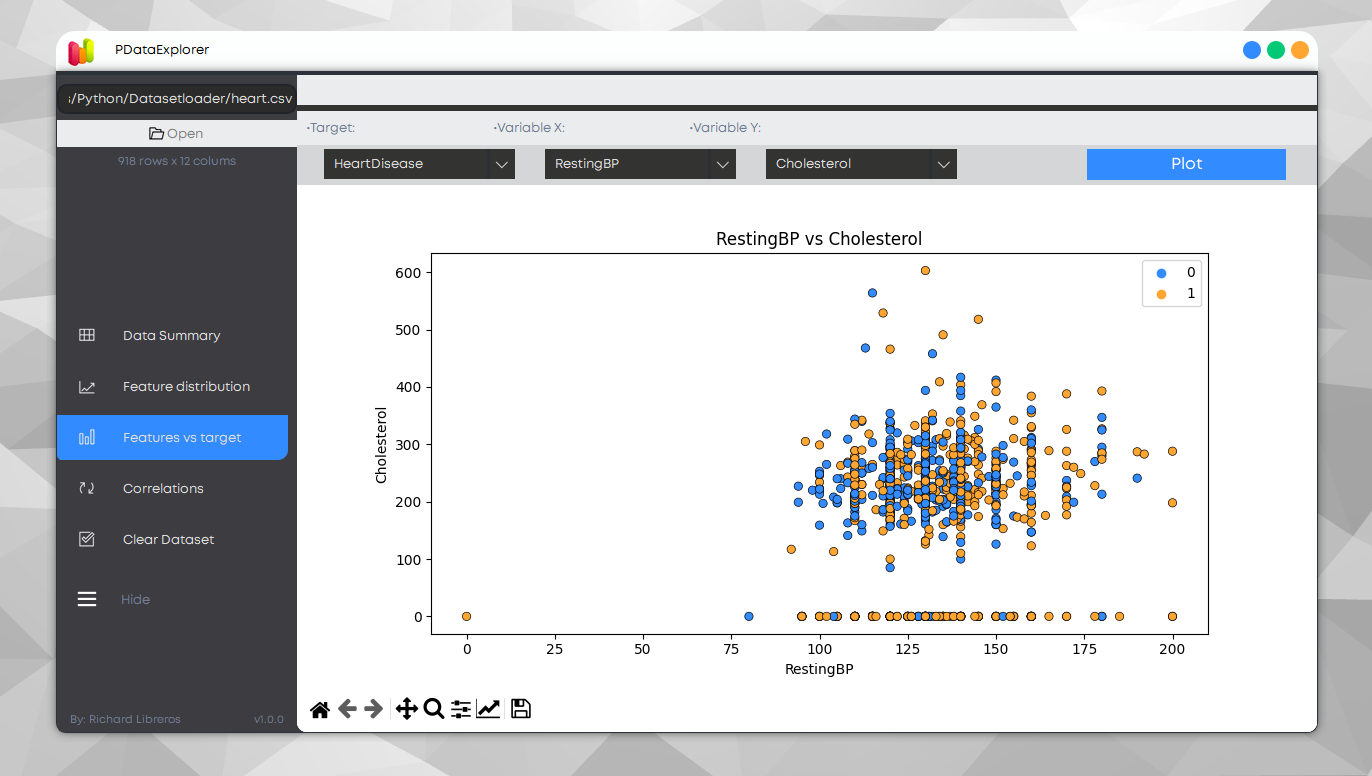This screenshot has width=1372, height=776.
Task: Click the Save figure icon
Action: coord(520,708)
